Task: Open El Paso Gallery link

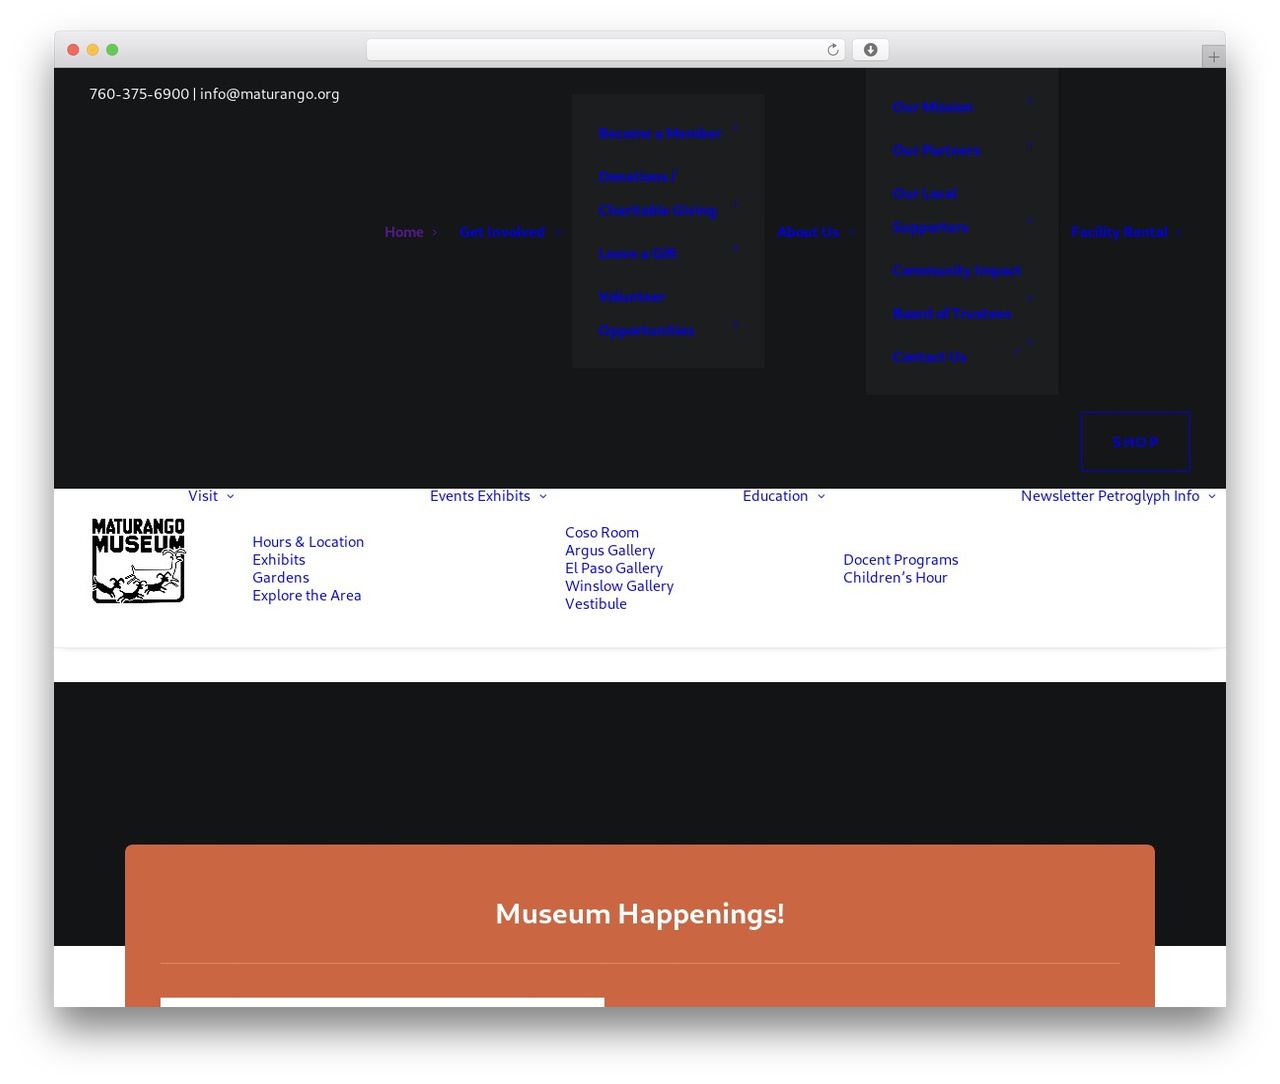Action: [614, 569]
